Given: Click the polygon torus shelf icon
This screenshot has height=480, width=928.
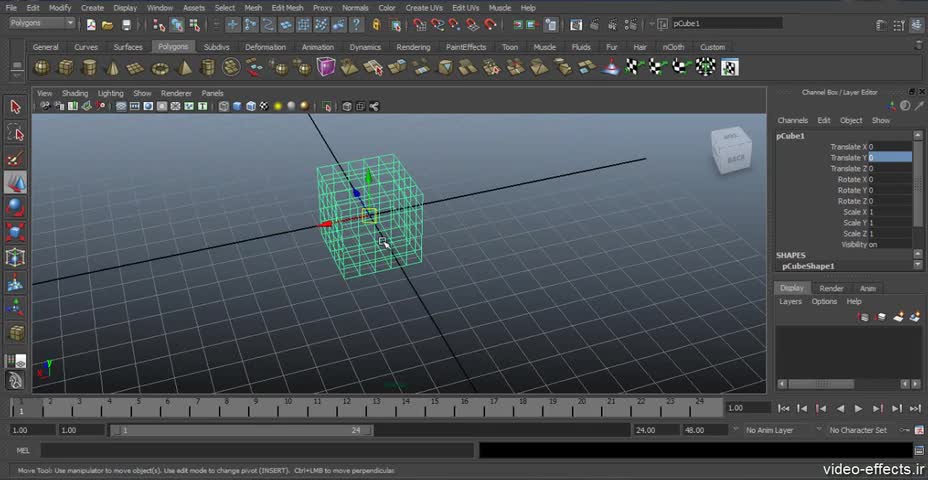Looking at the screenshot, I should (160, 68).
